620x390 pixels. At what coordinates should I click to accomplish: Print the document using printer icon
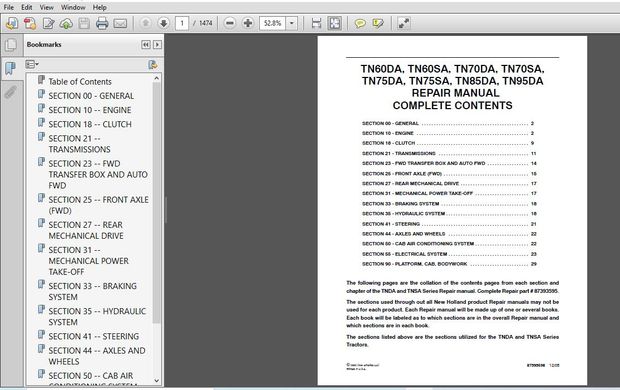[x=102, y=23]
